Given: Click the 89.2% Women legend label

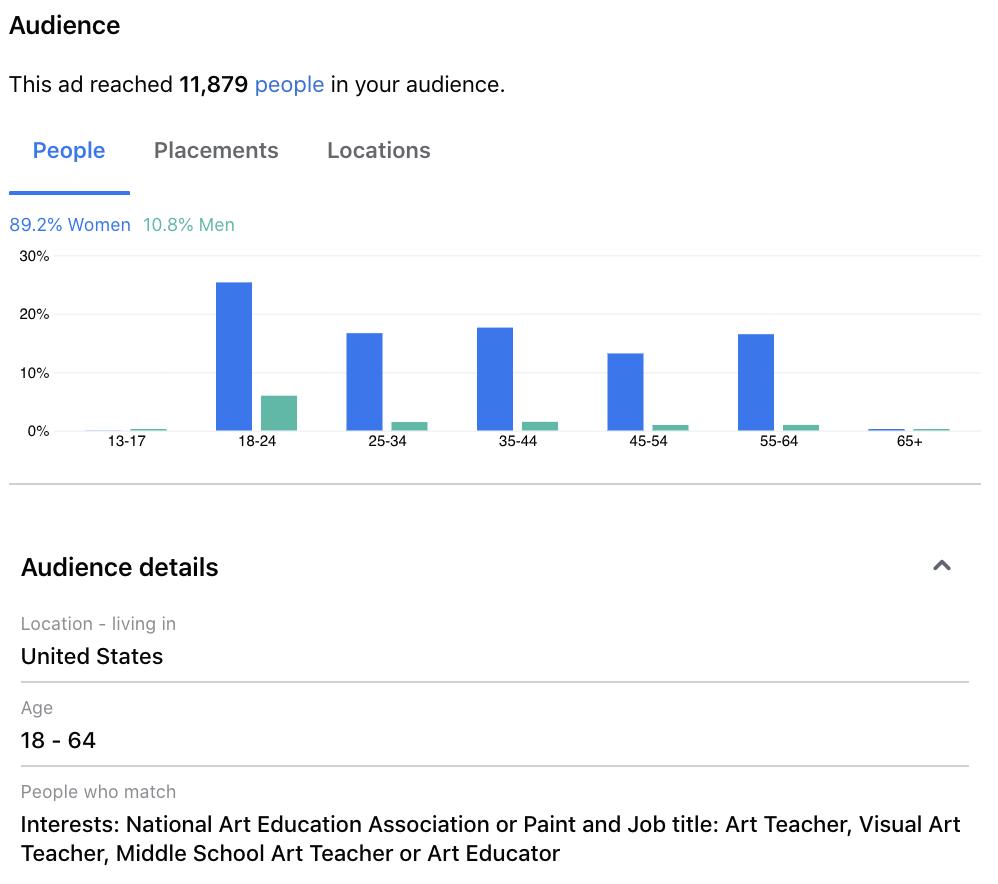Looking at the screenshot, I should point(69,225).
